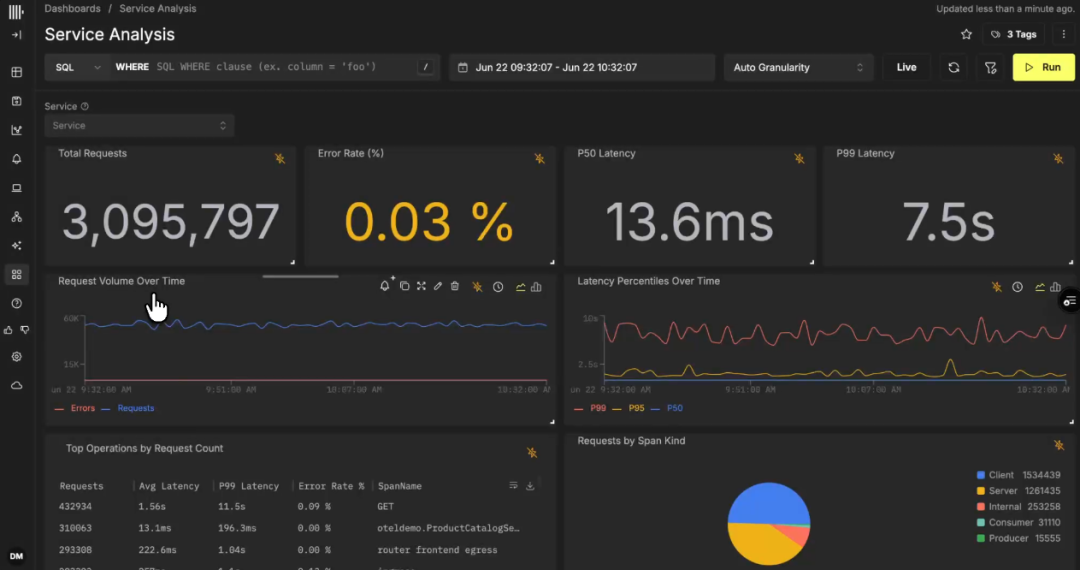
Task: Open the service map nodes sidebar icon
Action: point(17,217)
